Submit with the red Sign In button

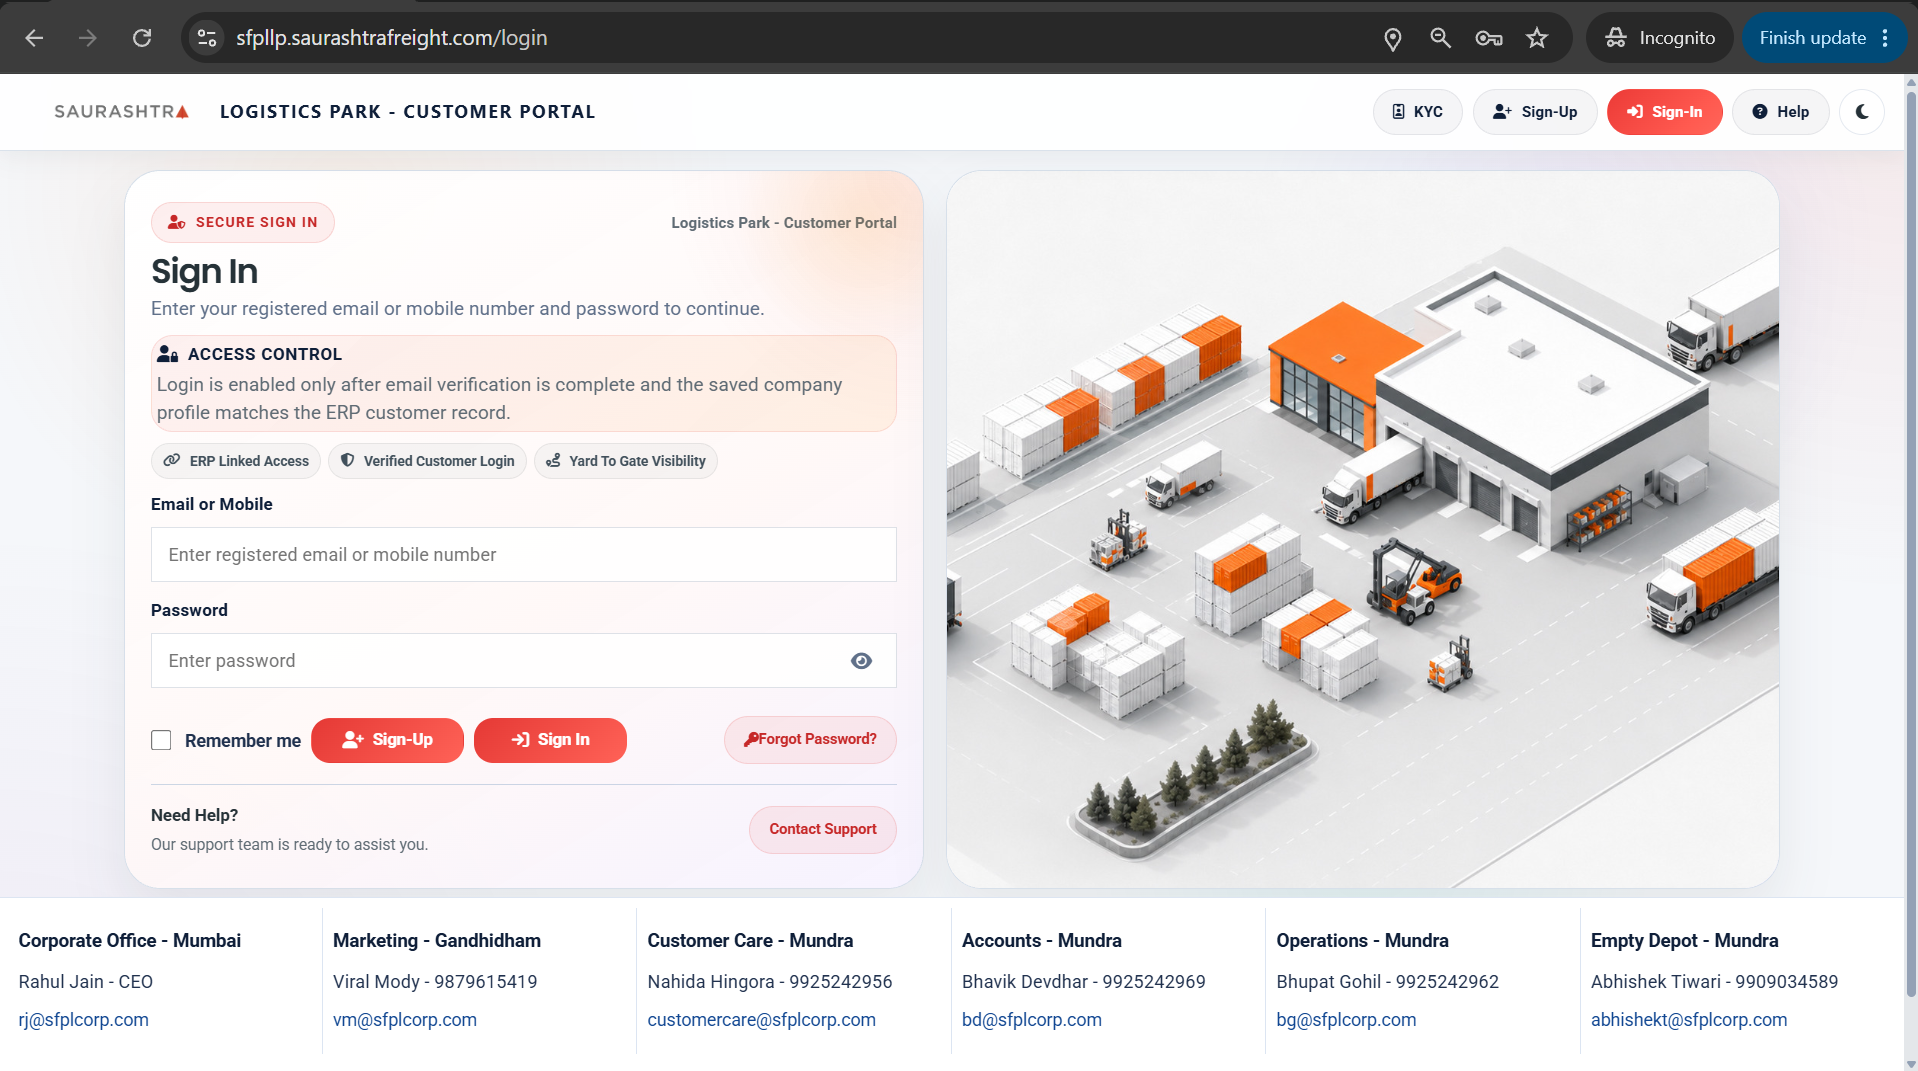pos(550,740)
